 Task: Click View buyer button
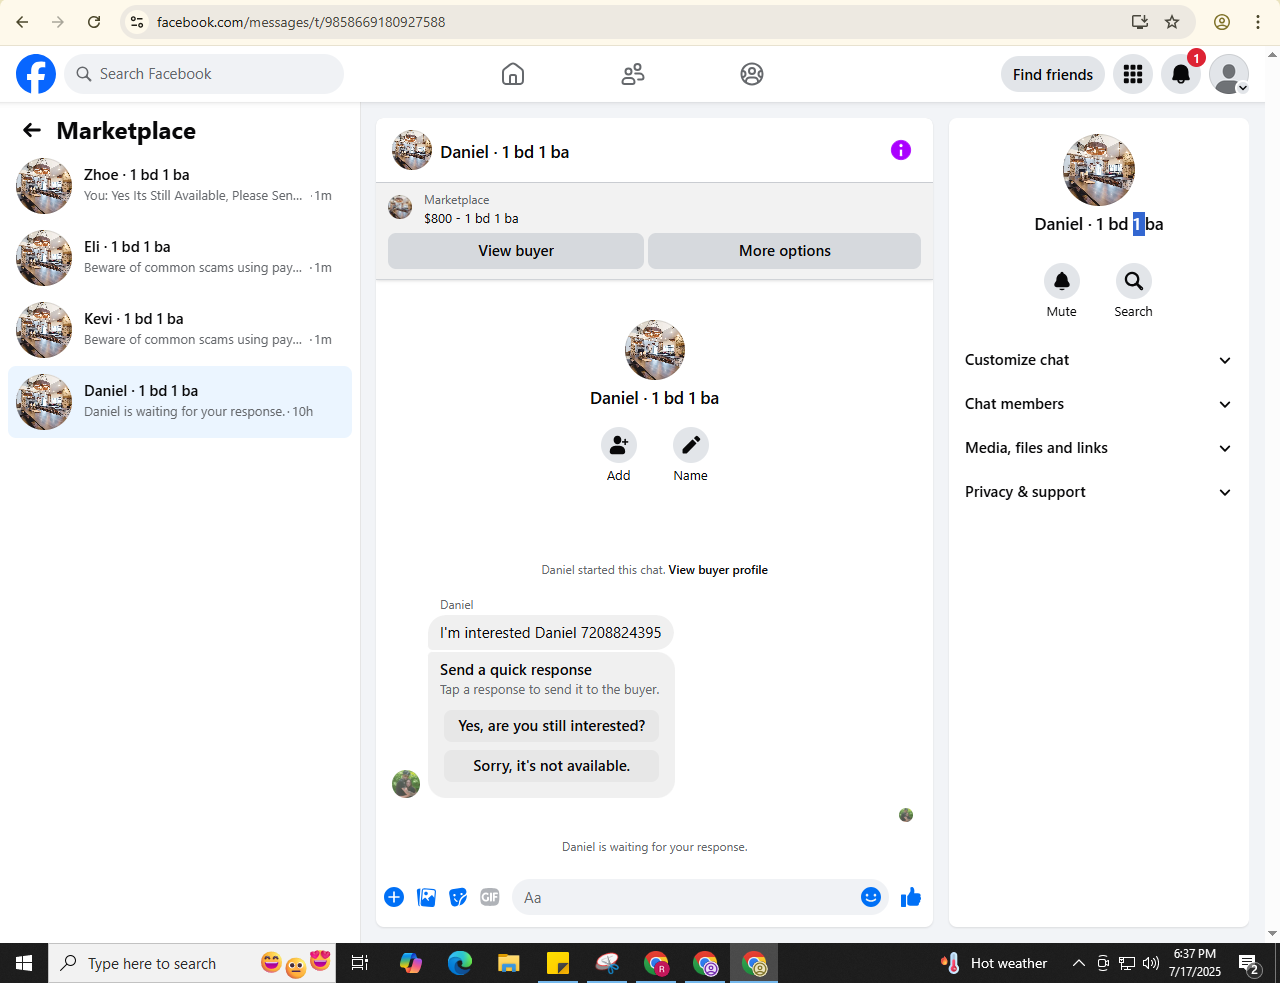pos(516,251)
